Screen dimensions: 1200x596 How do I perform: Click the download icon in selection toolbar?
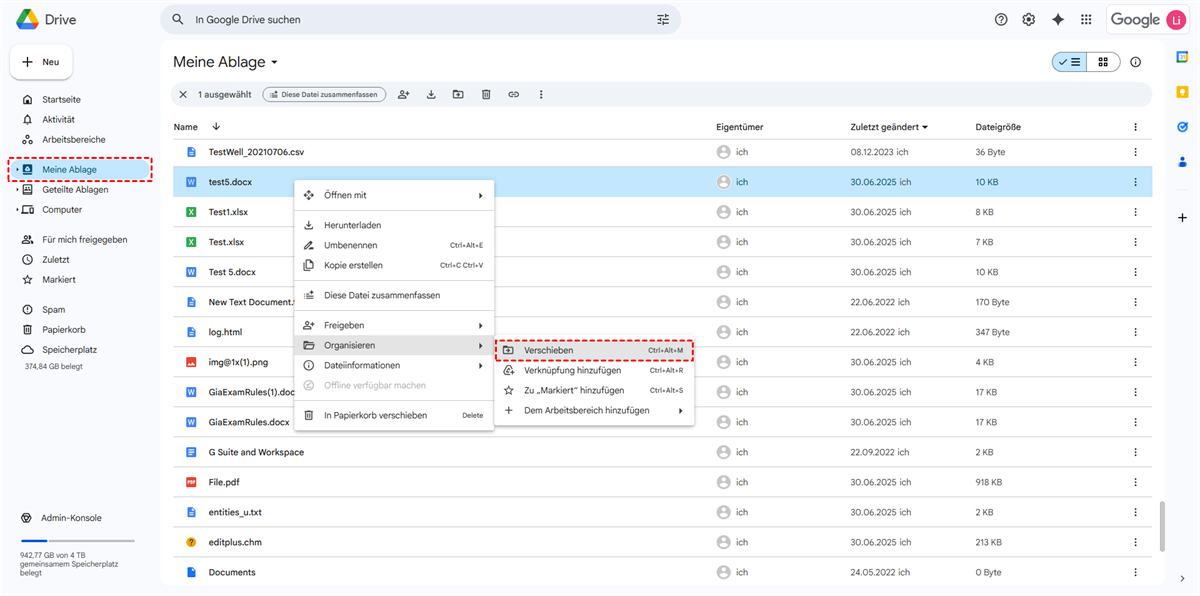(431, 94)
